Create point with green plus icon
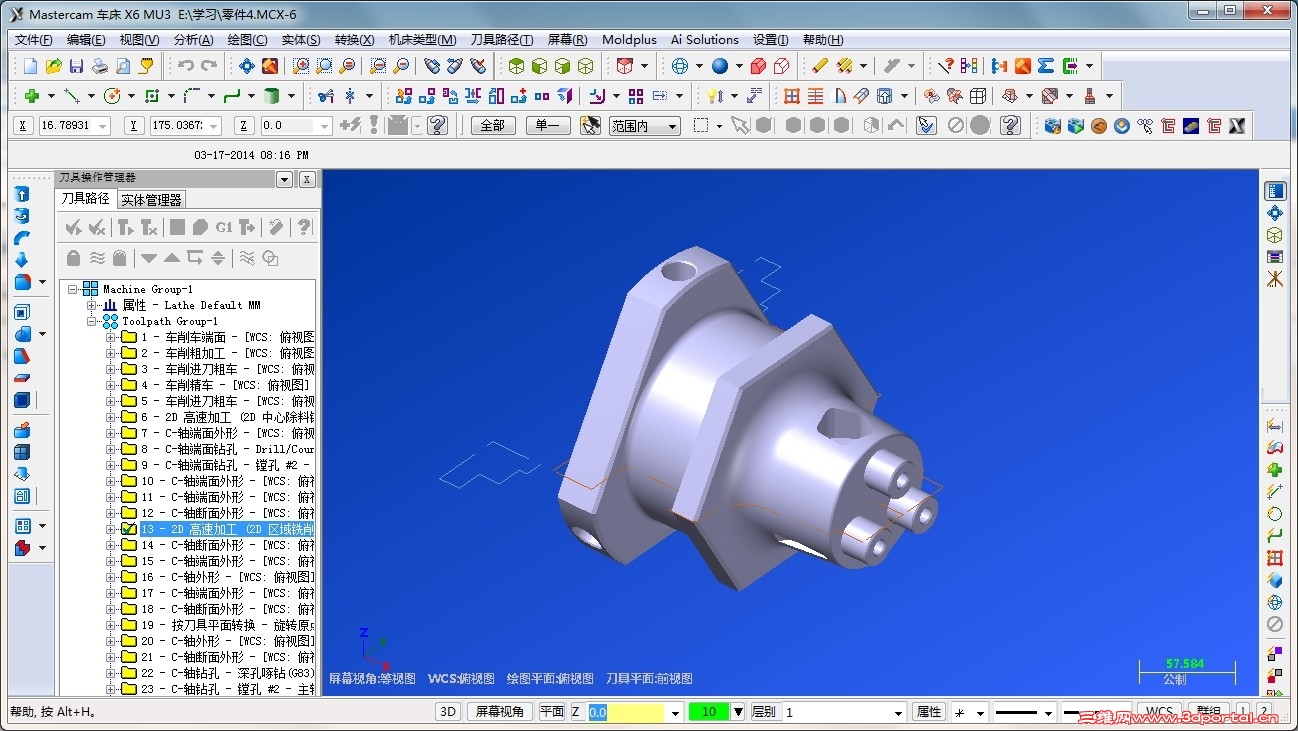 coord(32,96)
